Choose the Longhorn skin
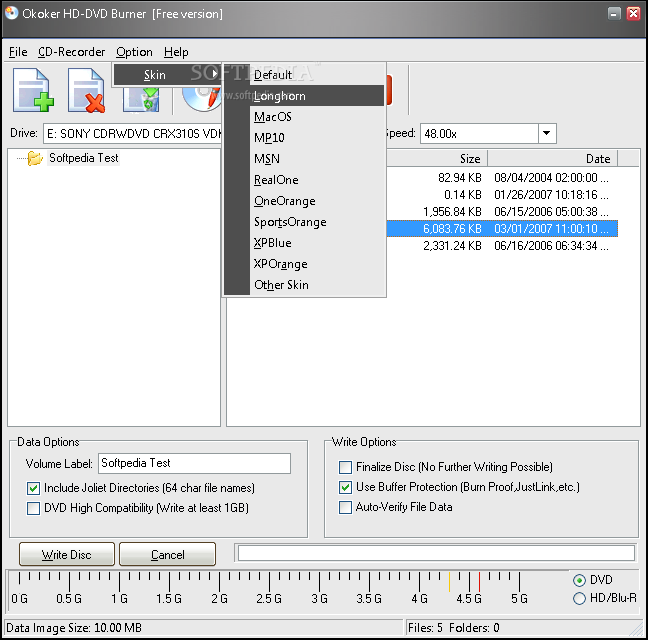Viewport: 648px width, 640px height. pyautogui.click(x=305, y=96)
